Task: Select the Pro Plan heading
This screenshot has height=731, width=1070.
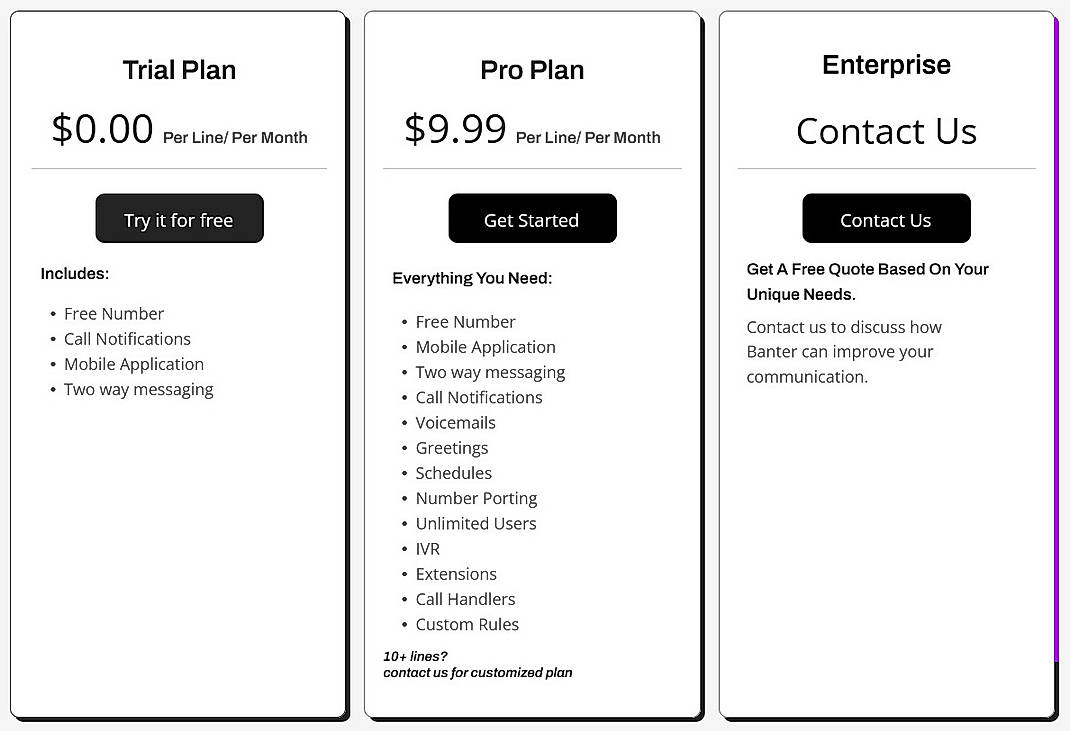Action: pyautogui.click(x=532, y=70)
